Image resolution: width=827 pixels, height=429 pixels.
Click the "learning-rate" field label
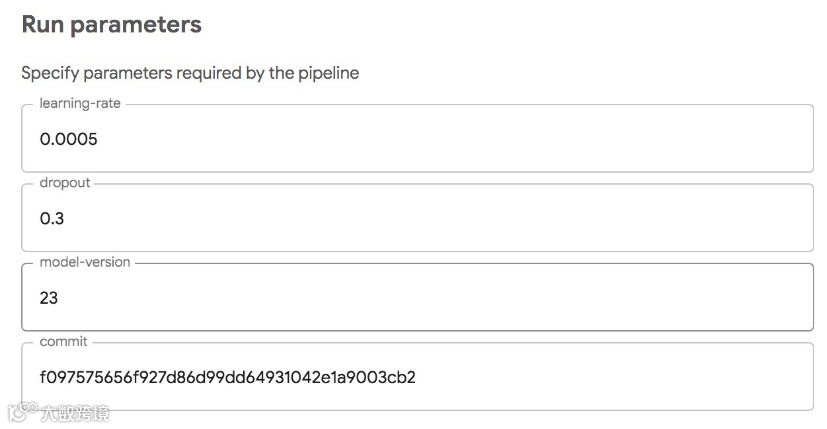tap(79, 103)
